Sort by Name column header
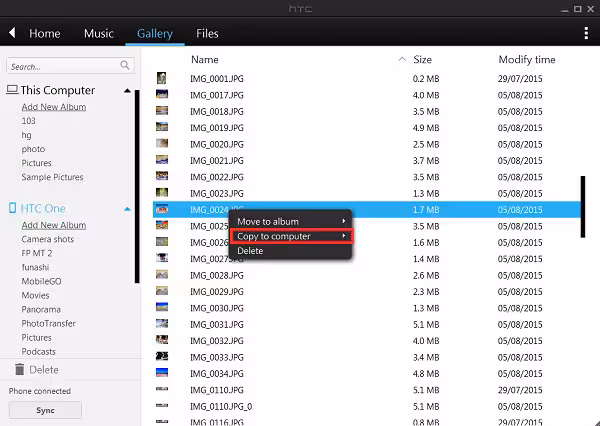The width and height of the screenshot is (600, 426). (205, 60)
